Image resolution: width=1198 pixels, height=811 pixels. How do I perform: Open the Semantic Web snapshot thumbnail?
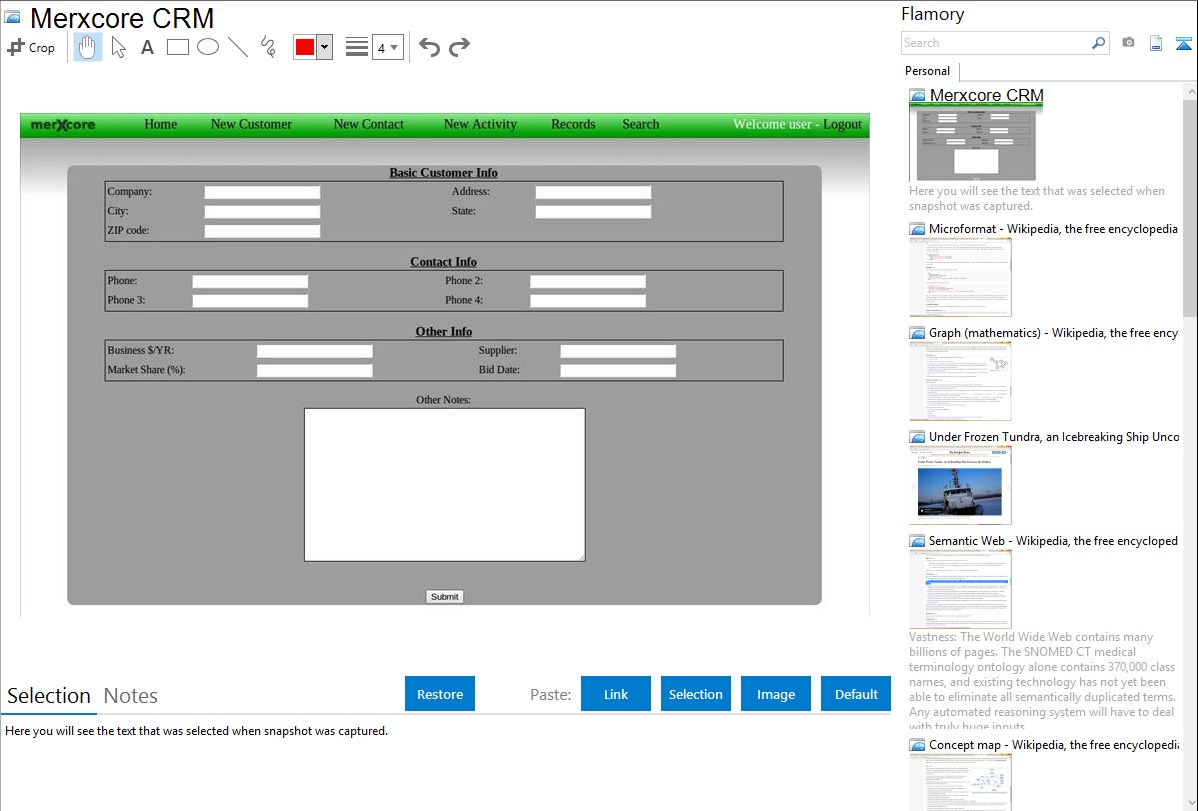coord(960,589)
